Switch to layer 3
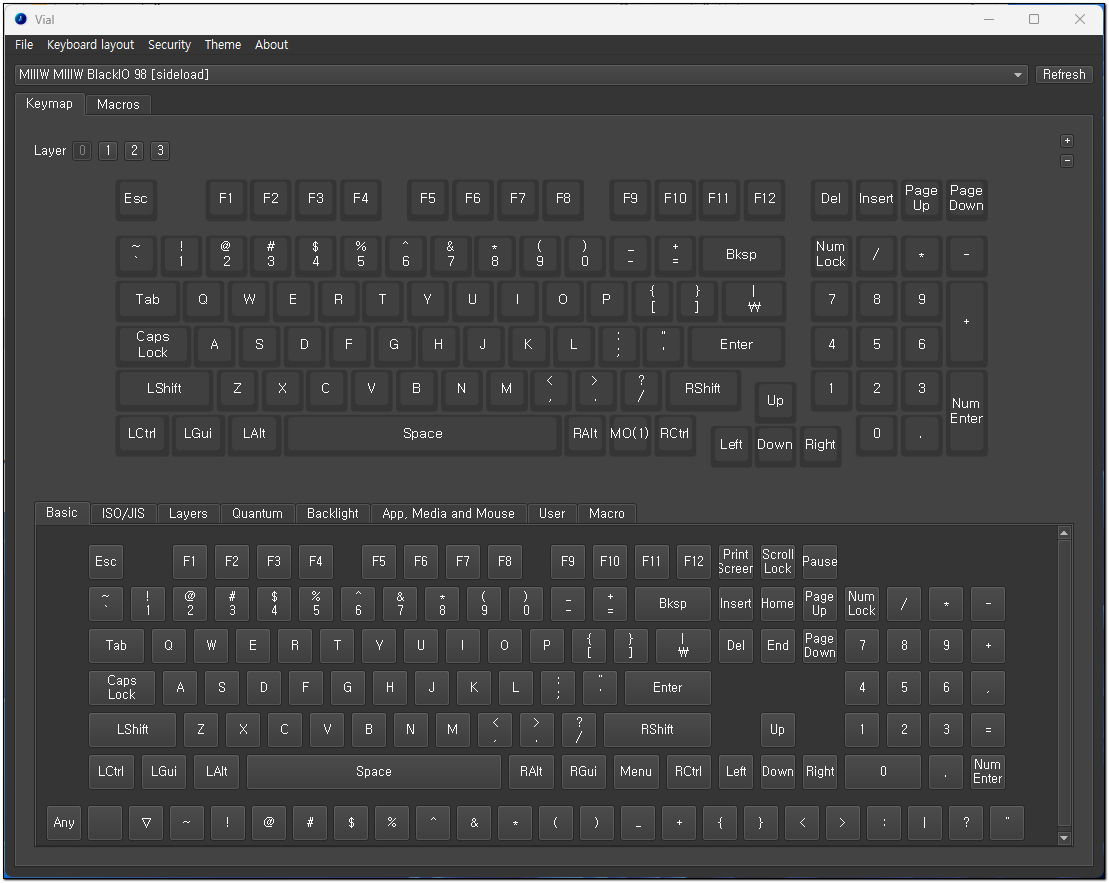 (160, 151)
